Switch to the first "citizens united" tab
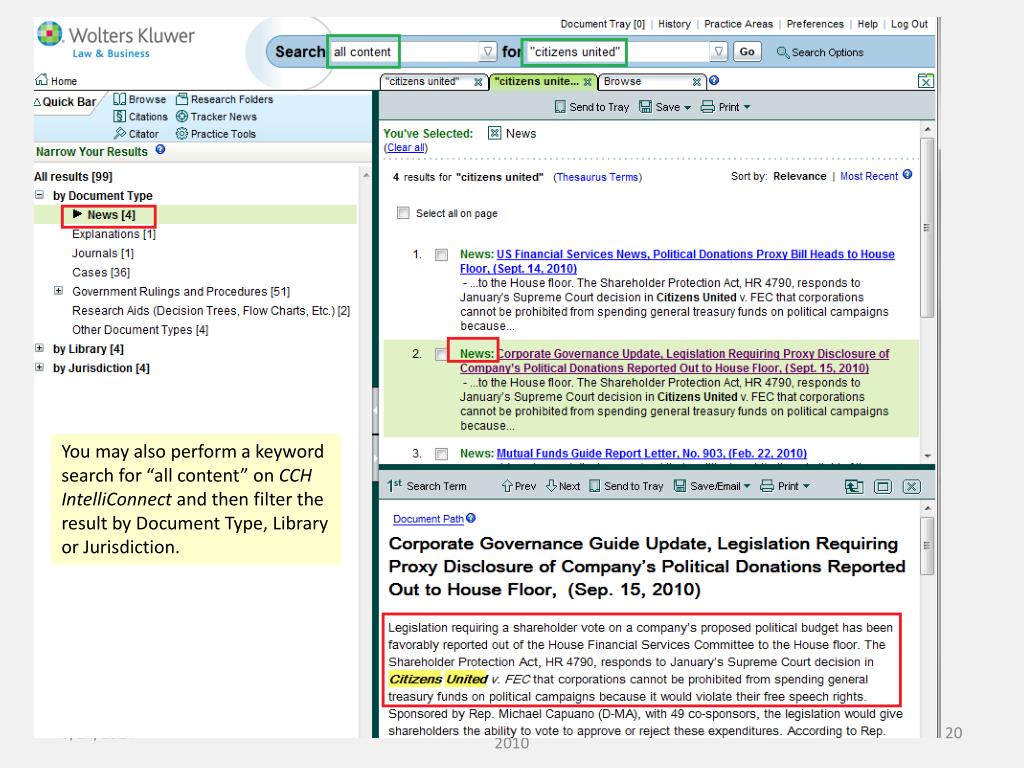The image size is (1024, 768). coord(422,82)
